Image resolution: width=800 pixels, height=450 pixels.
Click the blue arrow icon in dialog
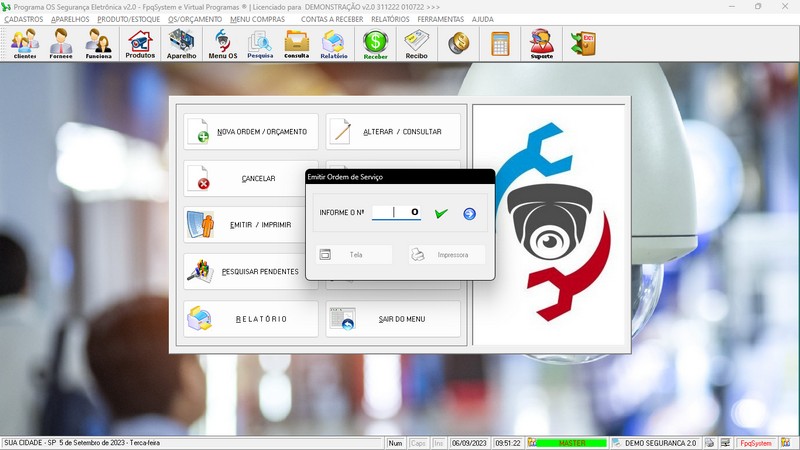(x=469, y=214)
